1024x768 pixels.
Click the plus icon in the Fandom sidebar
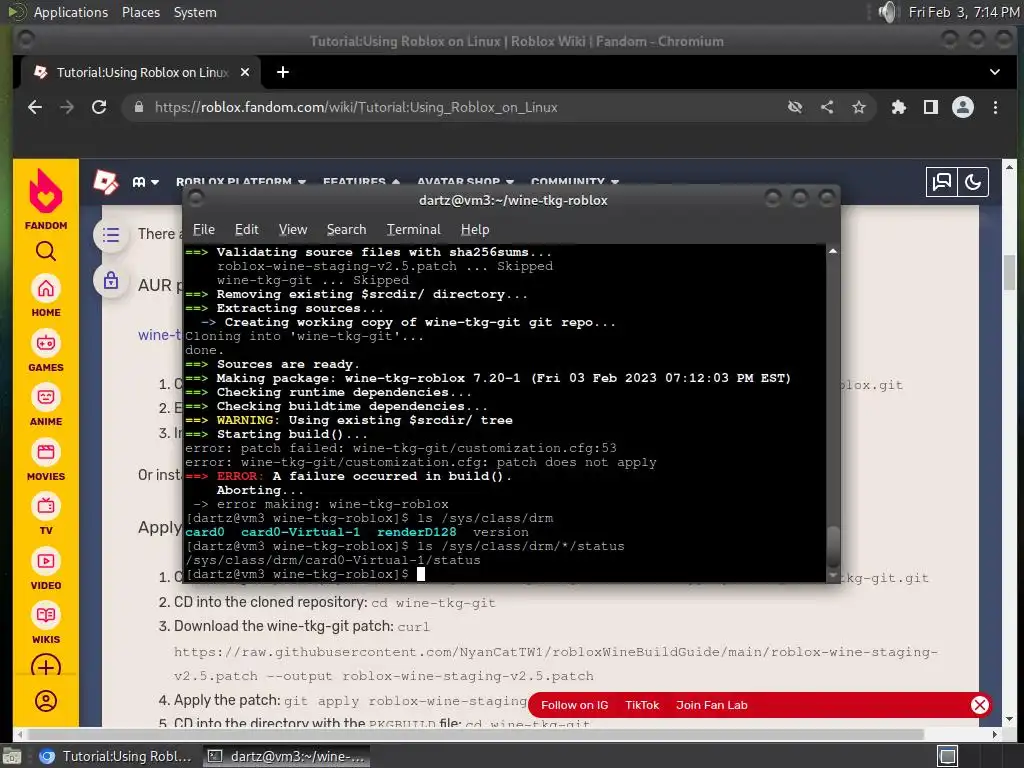[46, 666]
